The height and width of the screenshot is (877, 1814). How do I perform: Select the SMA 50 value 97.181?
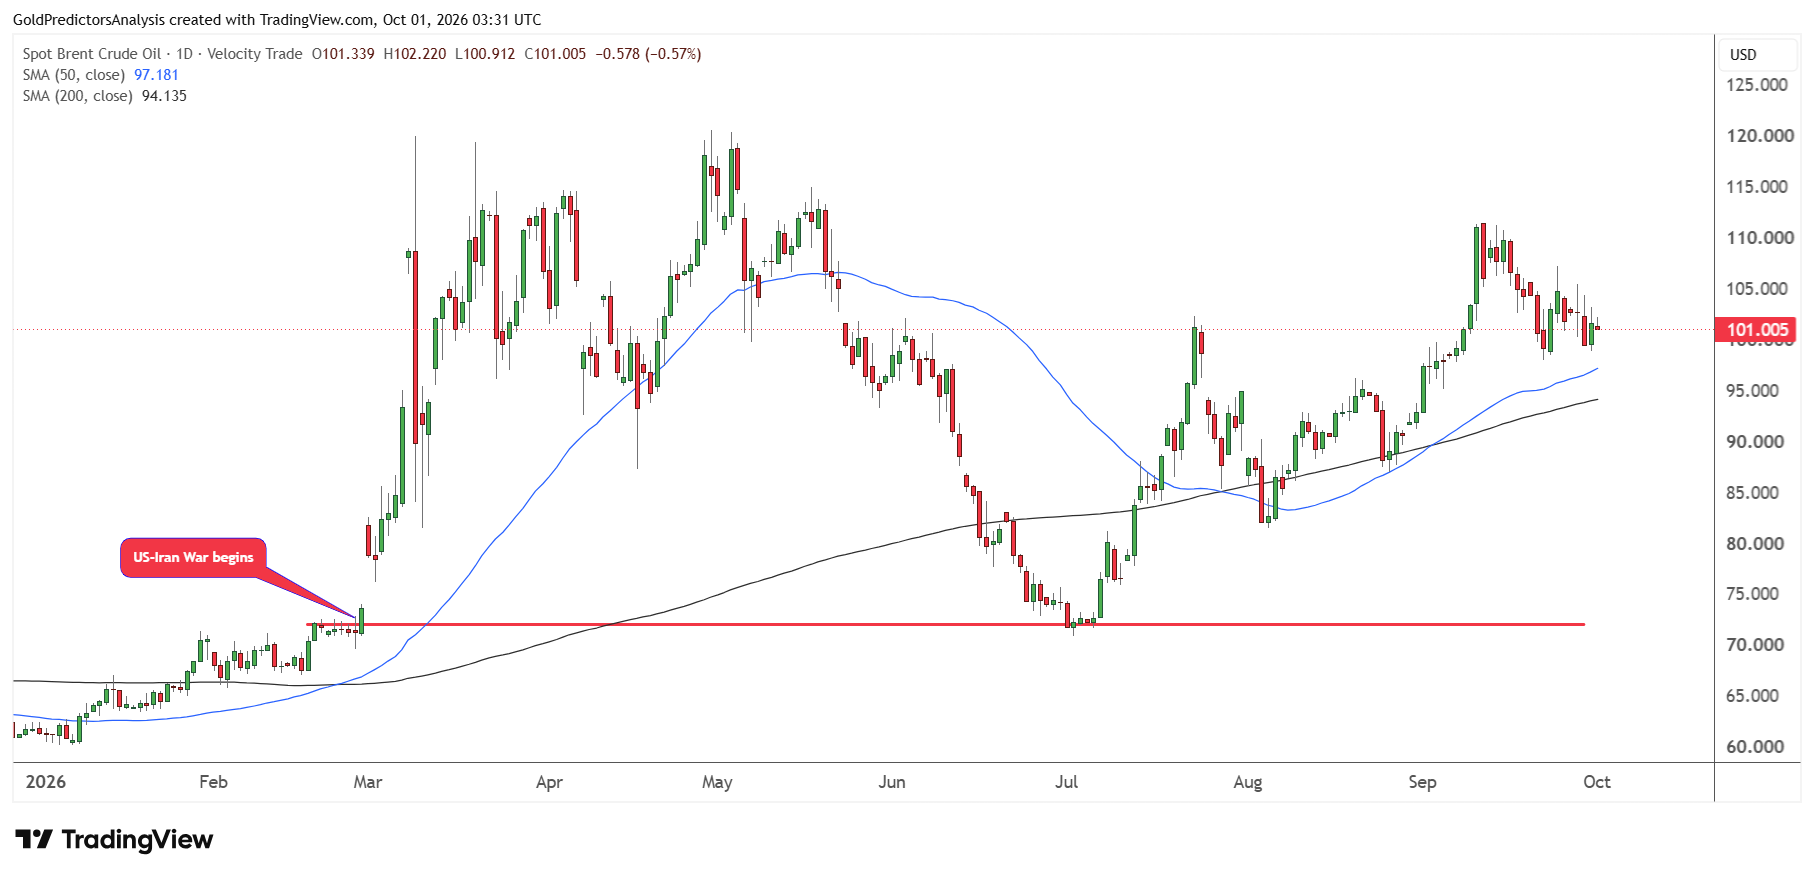coord(156,75)
